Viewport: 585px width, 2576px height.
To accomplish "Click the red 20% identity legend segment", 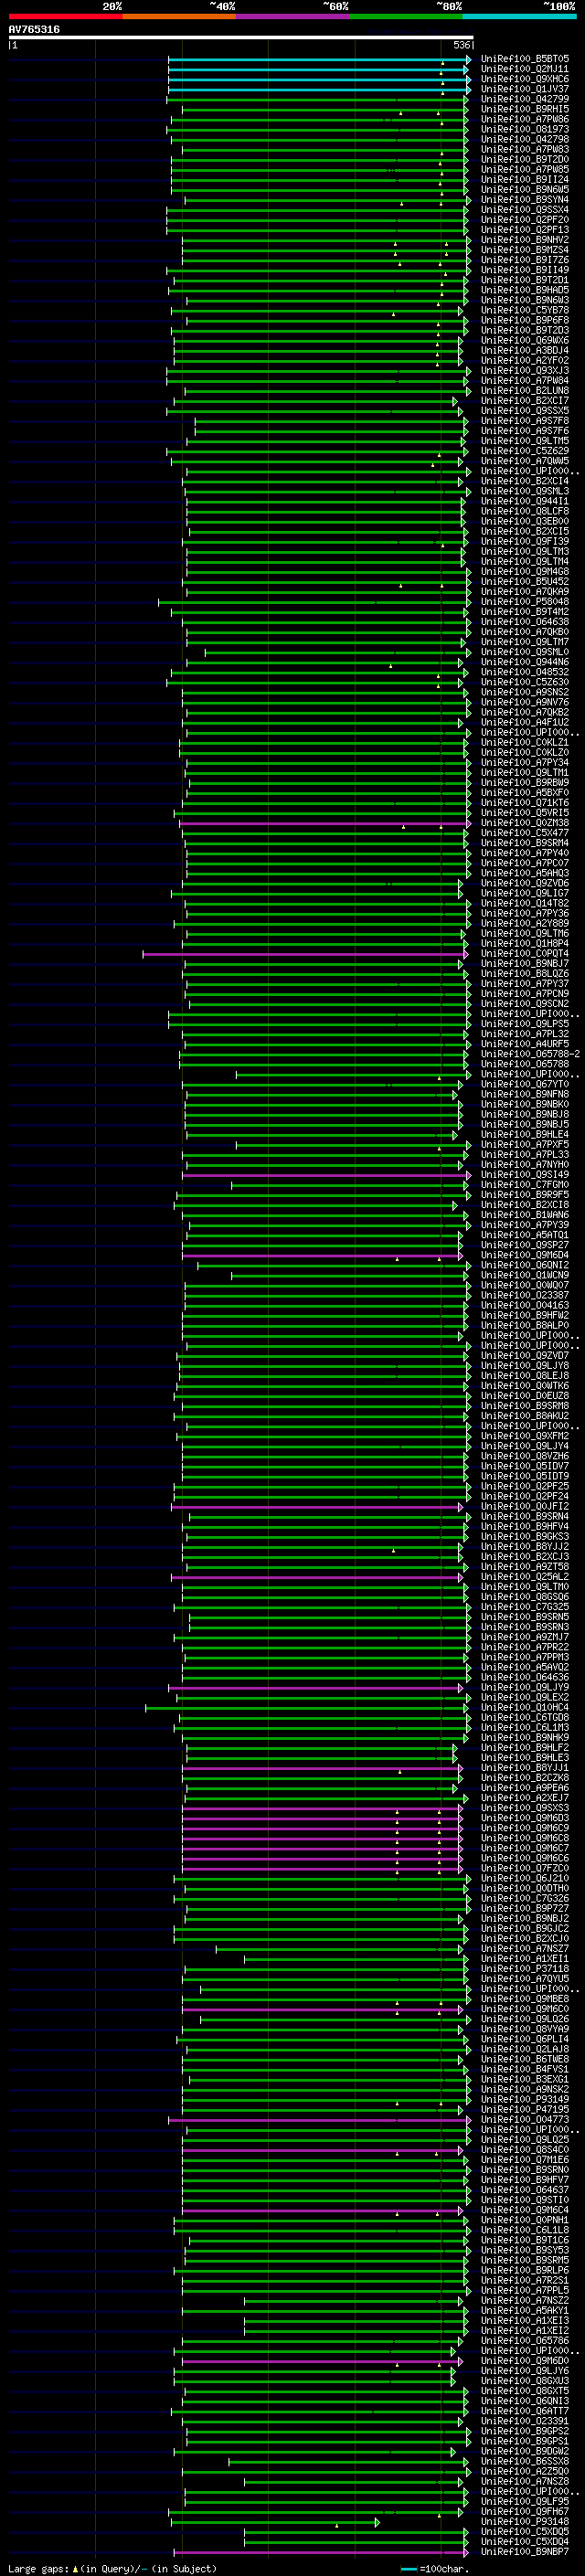I will pos(65,17).
